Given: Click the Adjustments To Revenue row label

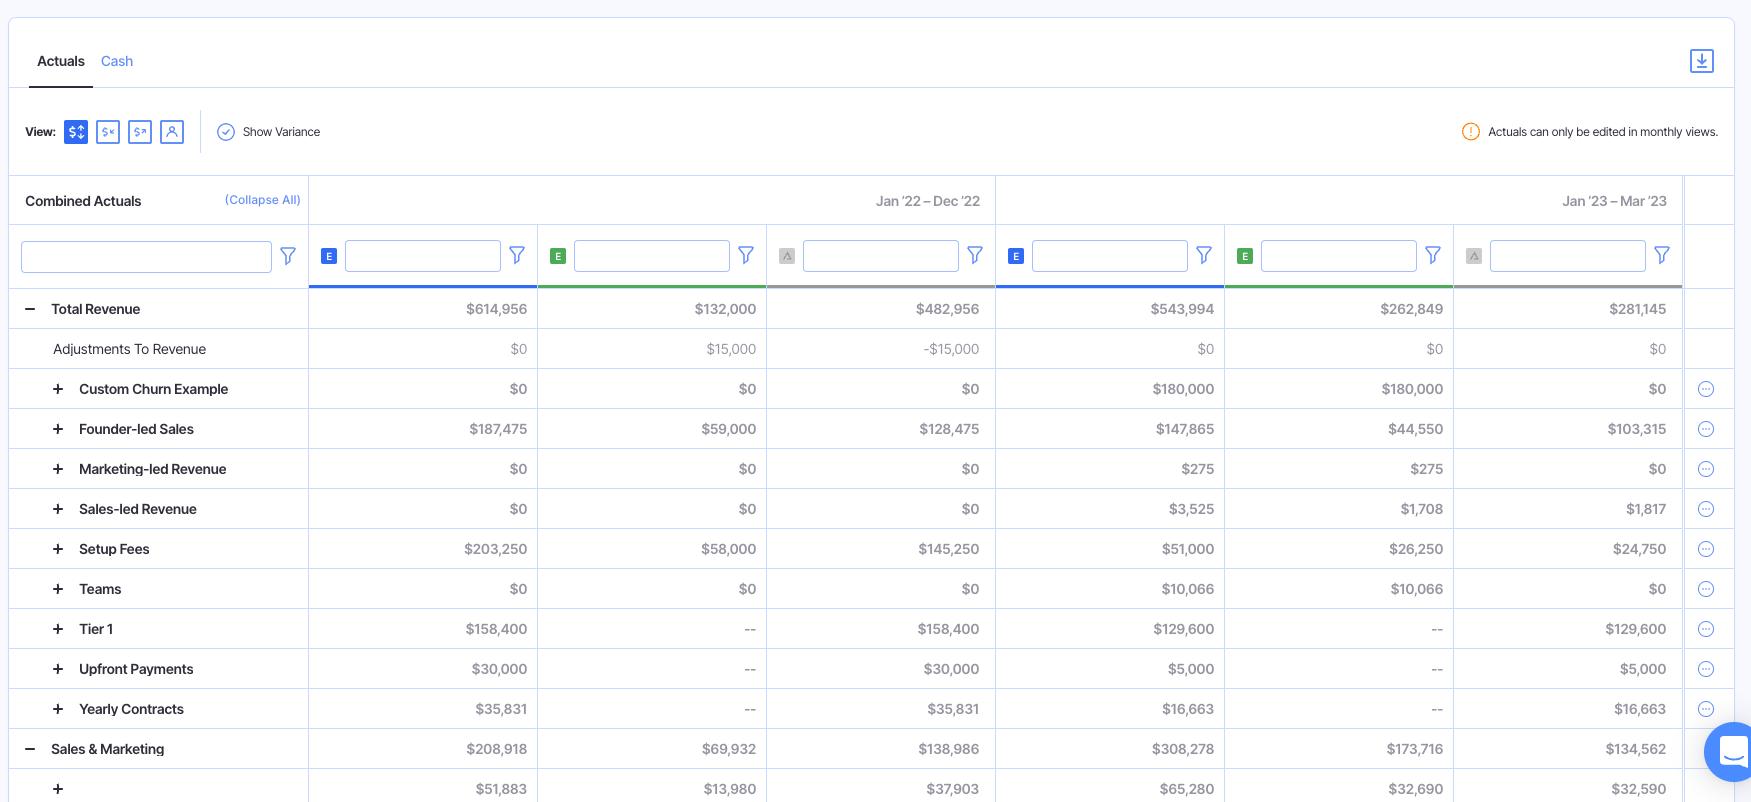Looking at the screenshot, I should tap(129, 349).
